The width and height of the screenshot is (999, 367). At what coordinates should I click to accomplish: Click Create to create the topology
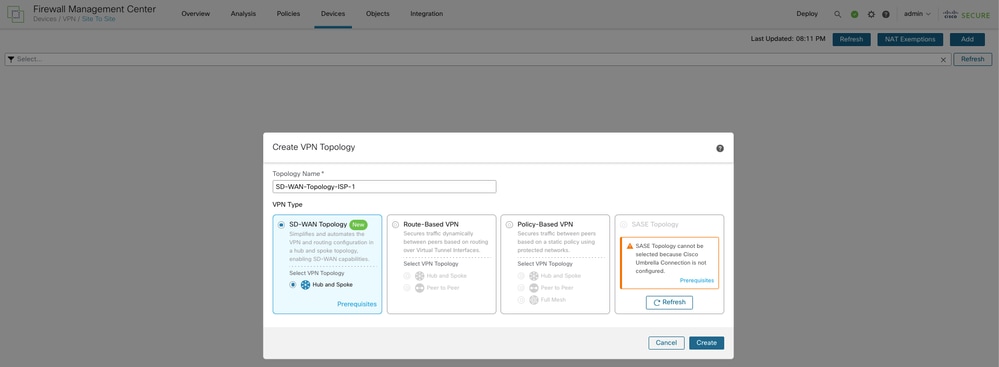point(707,343)
